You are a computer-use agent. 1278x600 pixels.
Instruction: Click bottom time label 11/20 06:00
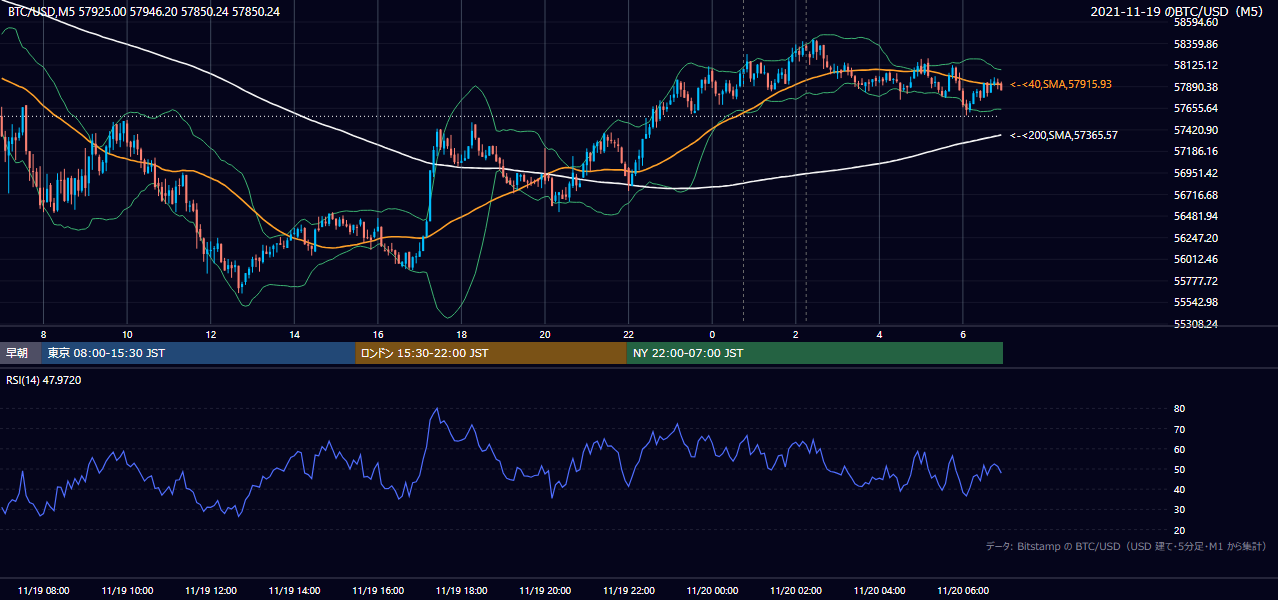(963, 591)
